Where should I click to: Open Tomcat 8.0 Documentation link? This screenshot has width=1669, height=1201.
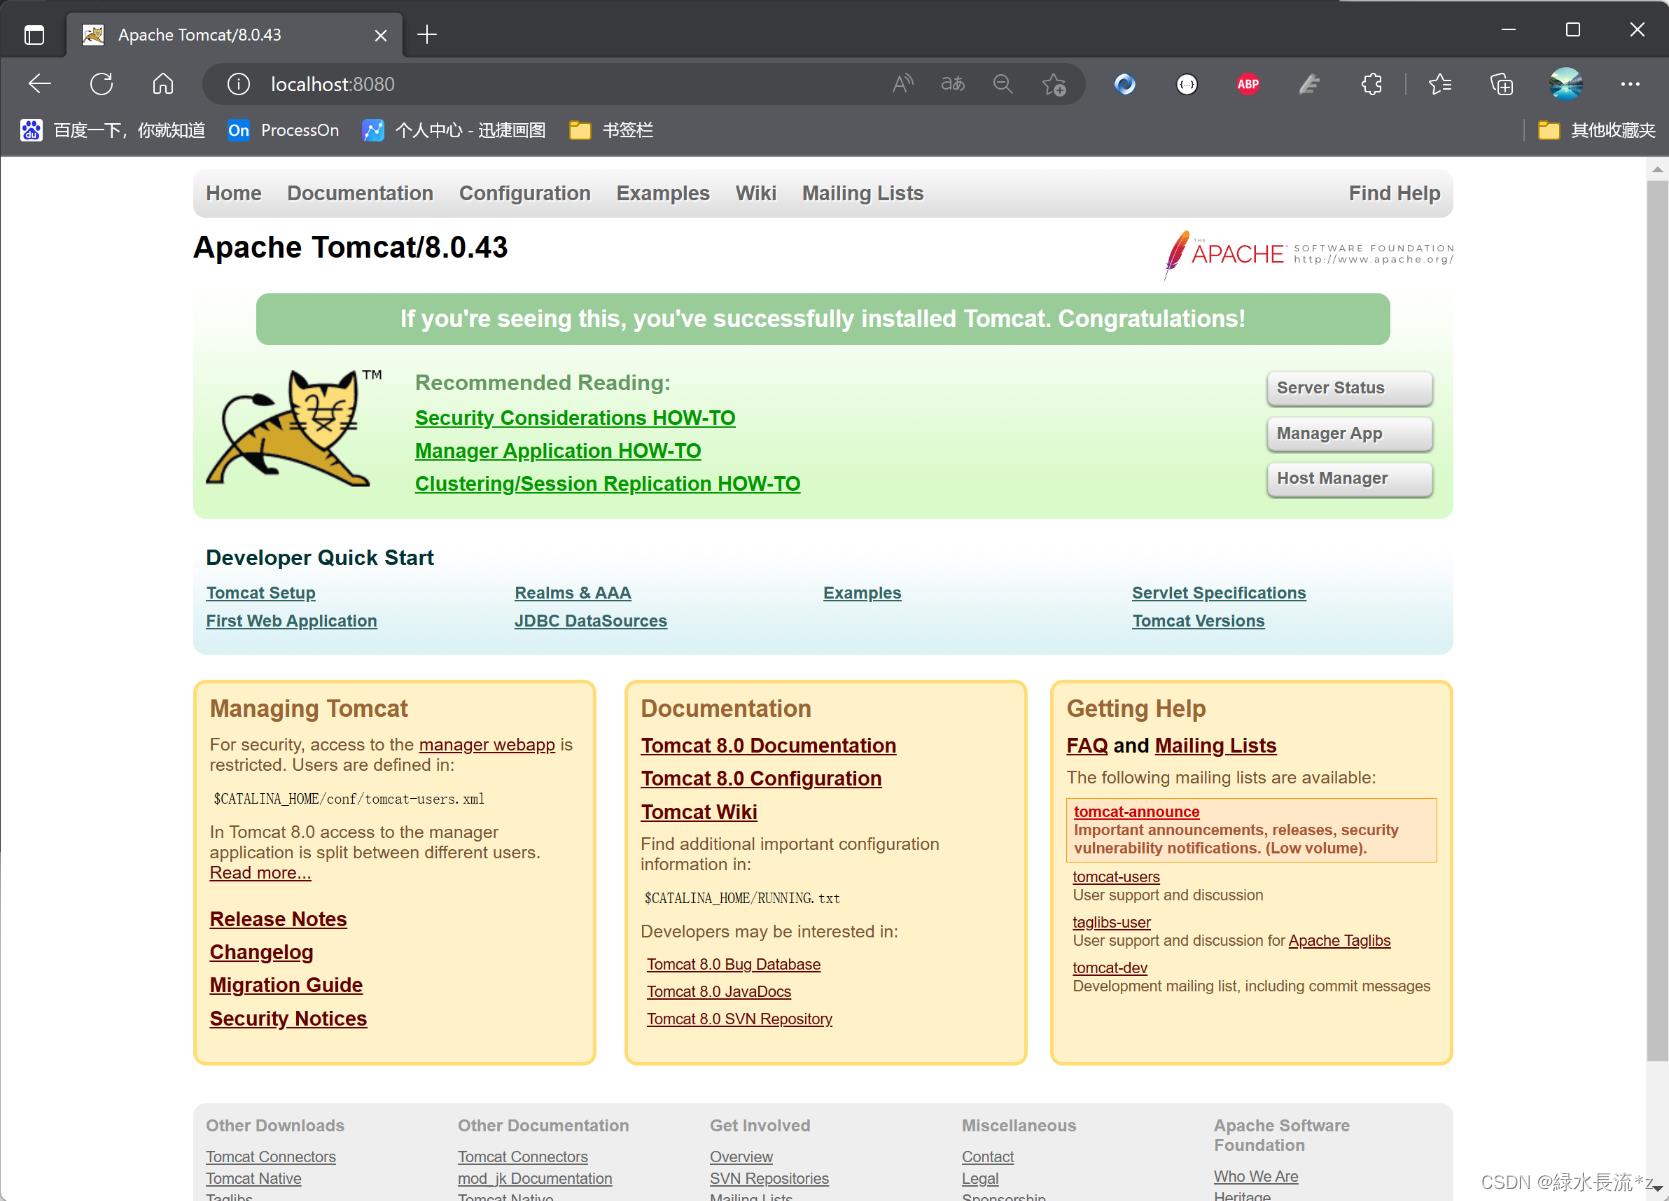pos(768,746)
